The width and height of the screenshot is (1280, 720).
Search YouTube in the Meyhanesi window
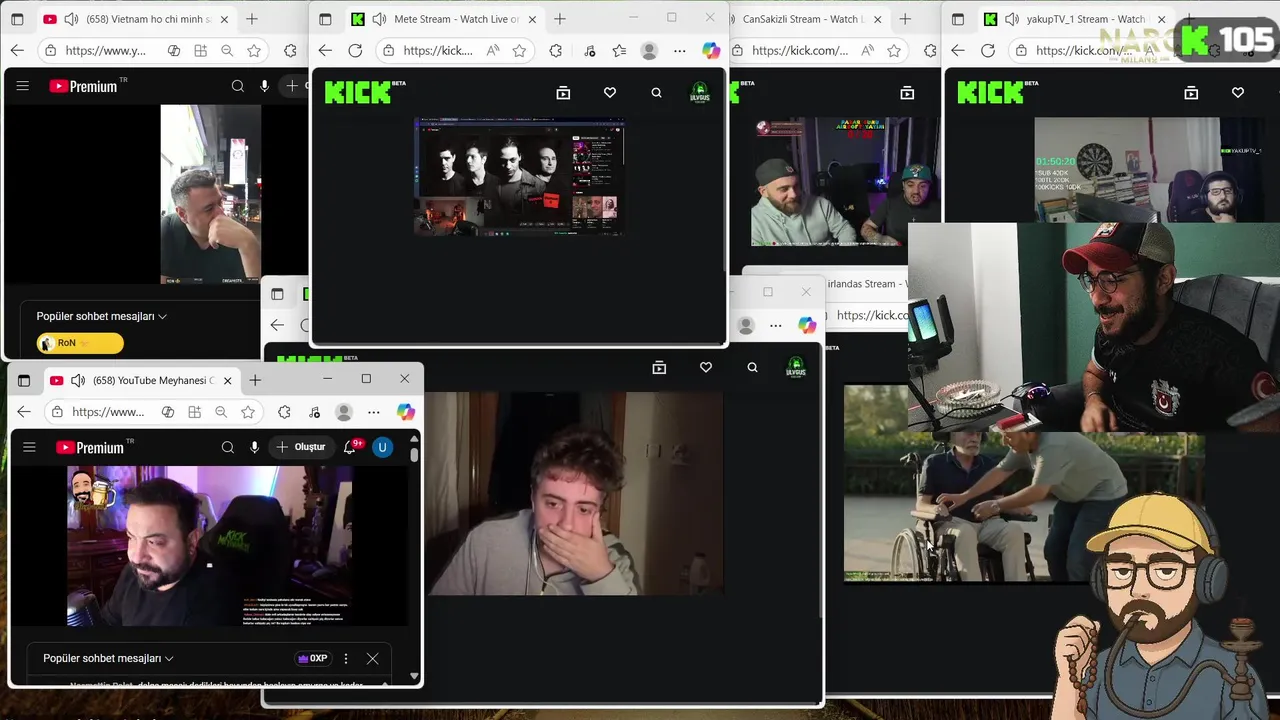(228, 447)
